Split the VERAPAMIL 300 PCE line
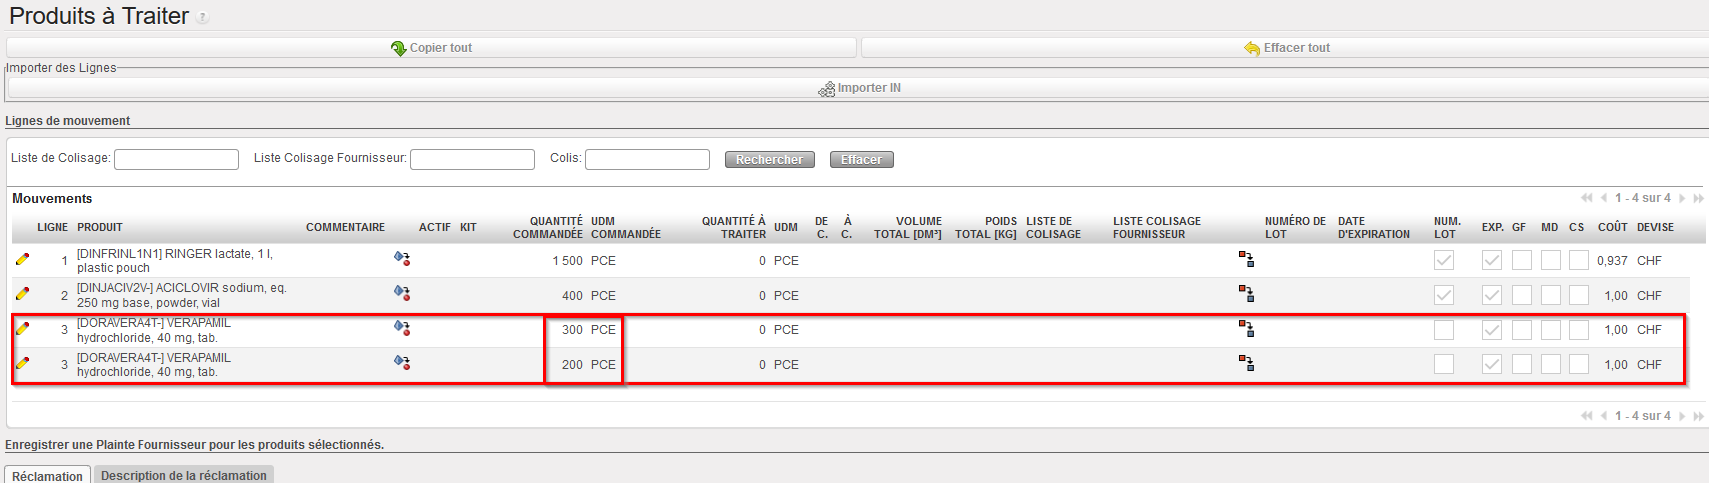 click(1246, 328)
